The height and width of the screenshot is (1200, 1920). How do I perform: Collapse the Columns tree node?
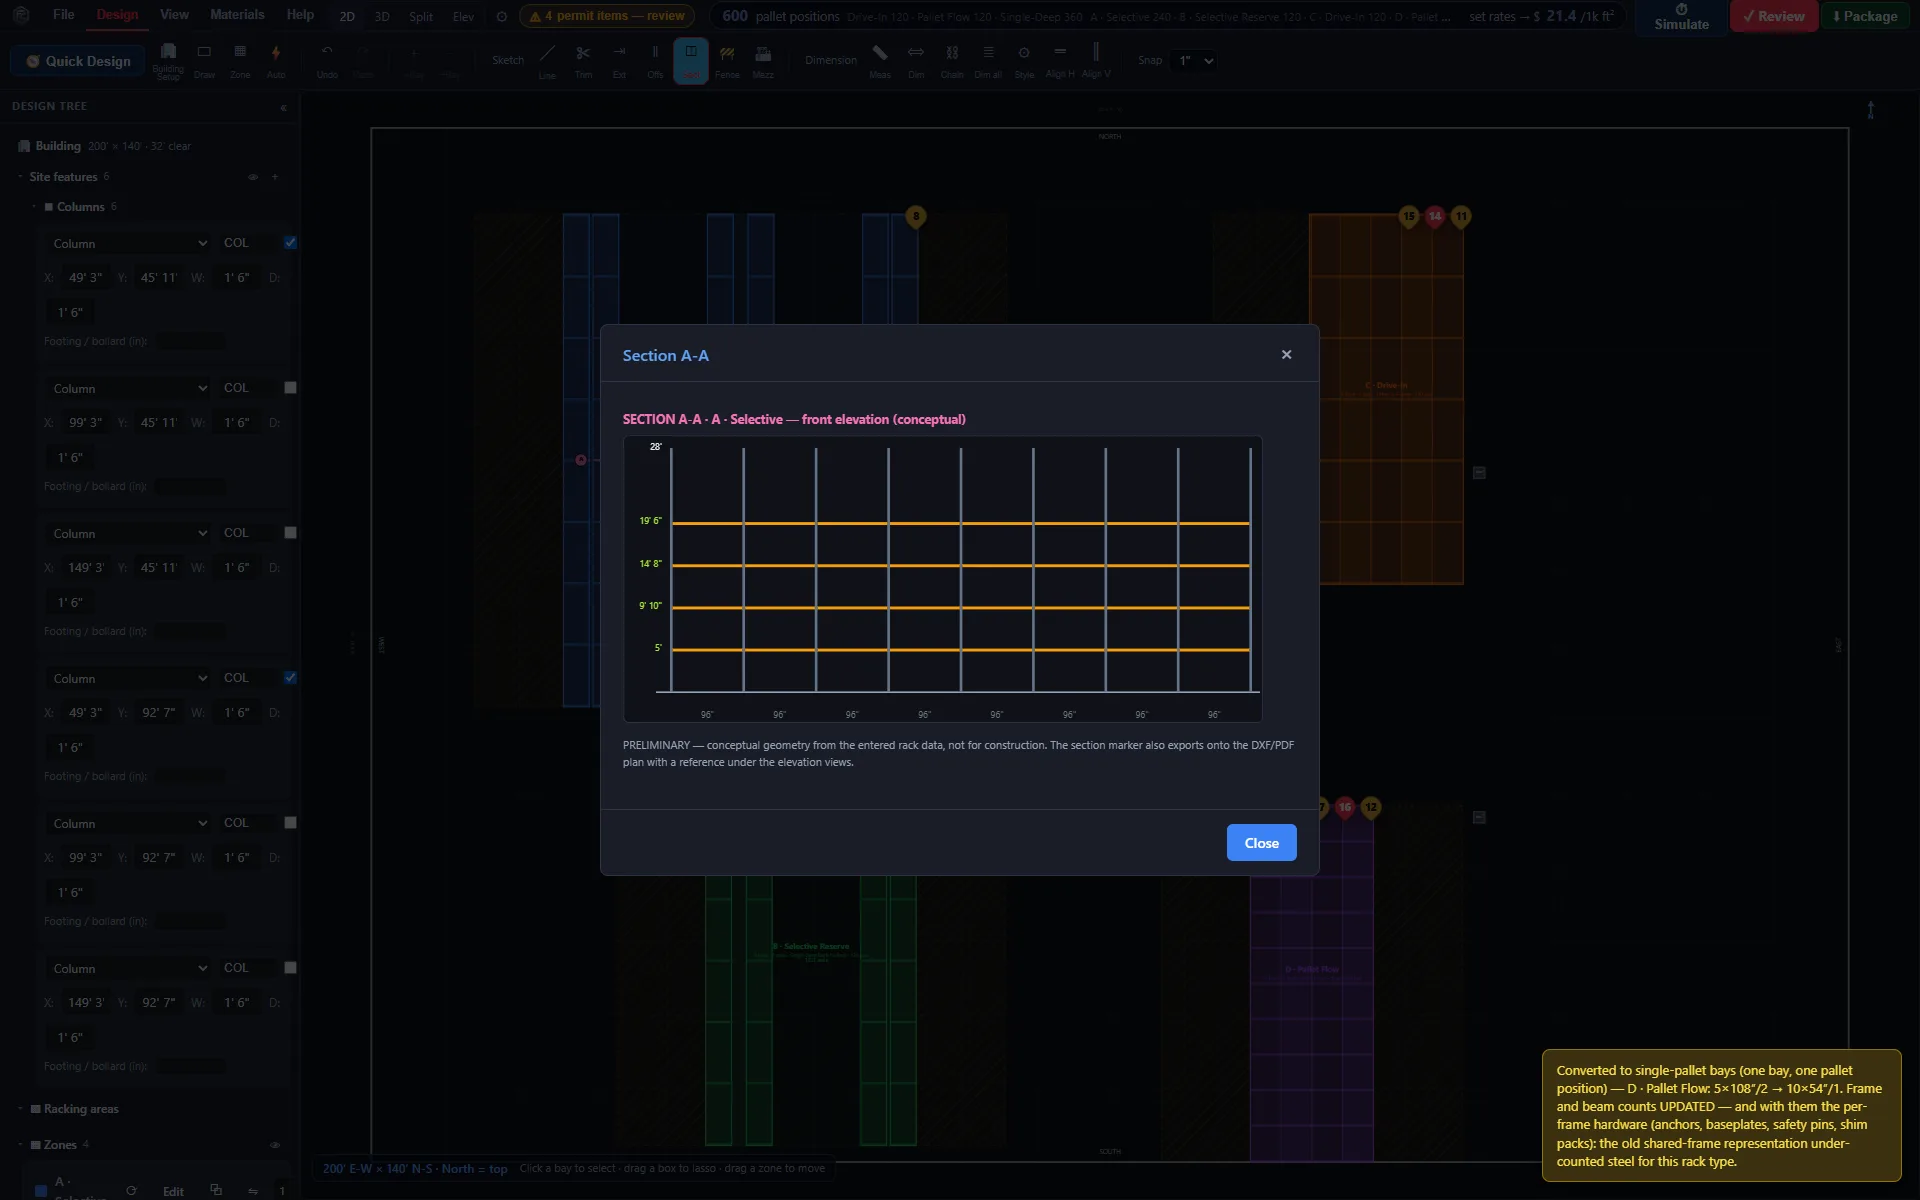point(34,207)
